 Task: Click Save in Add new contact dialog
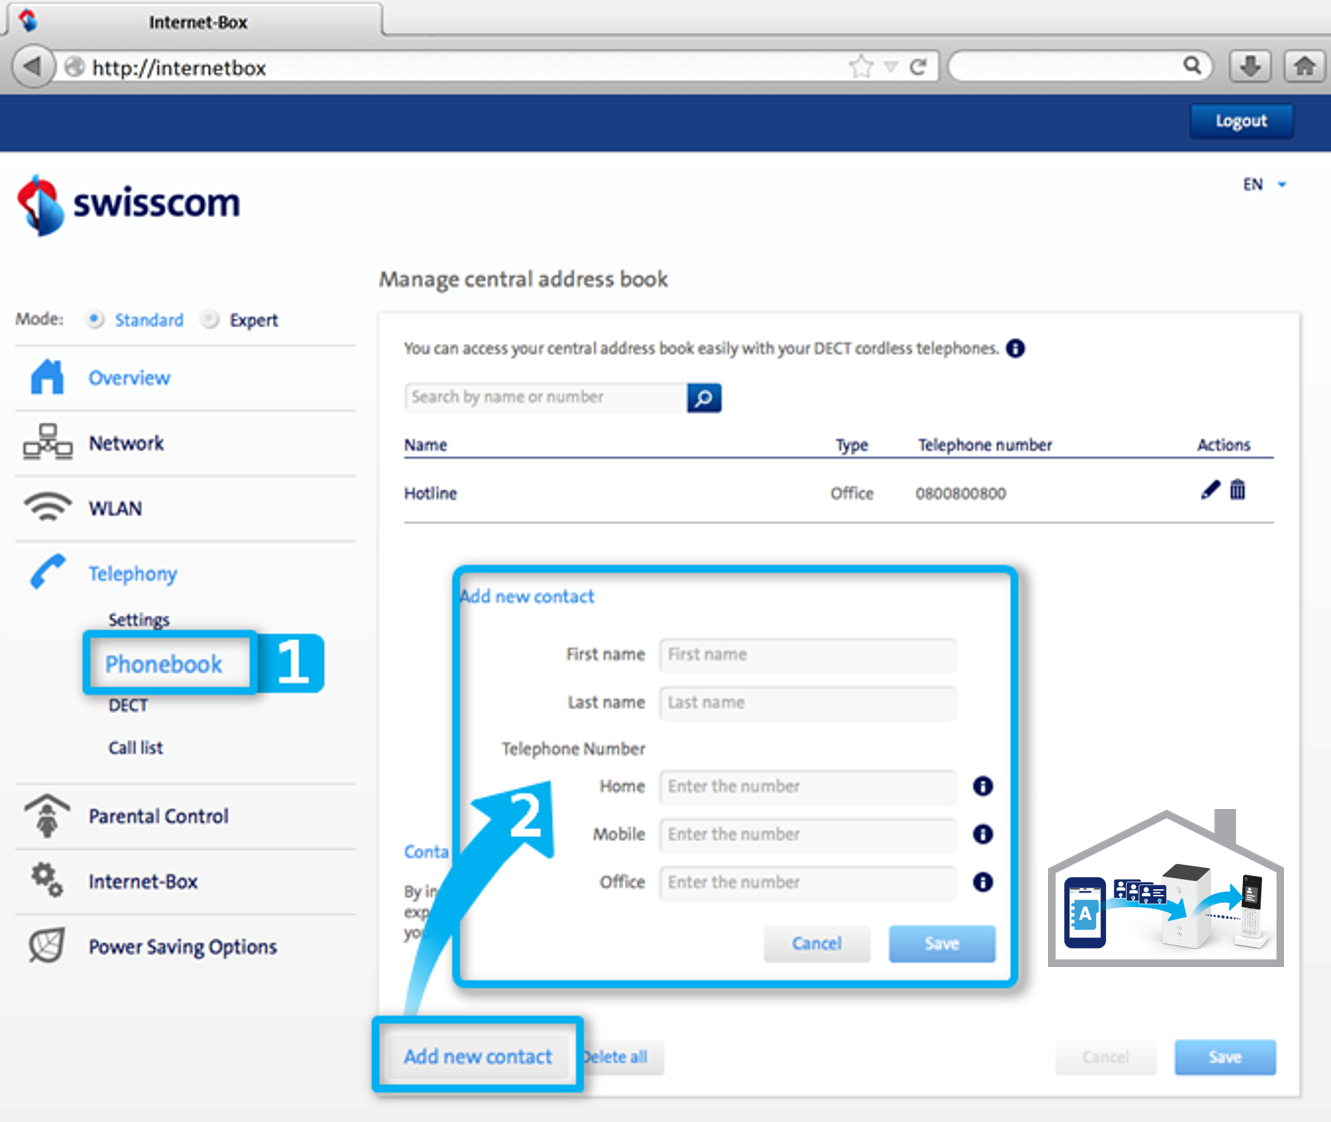click(941, 943)
